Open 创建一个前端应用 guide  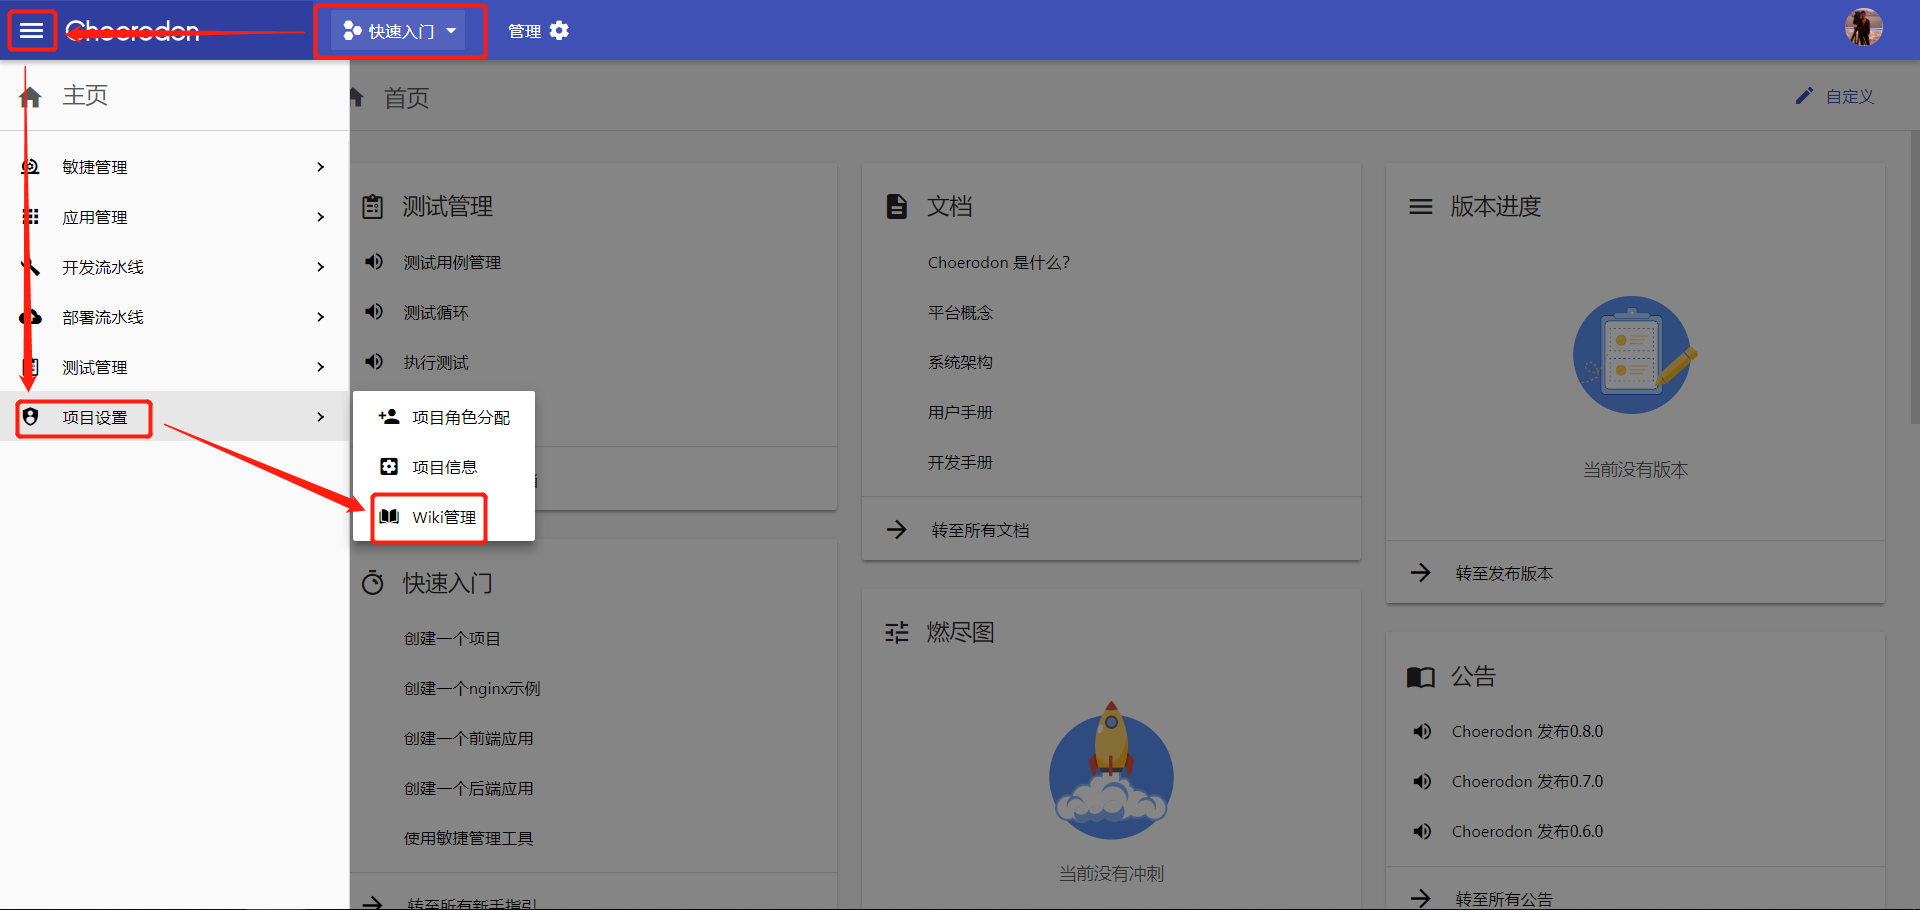pos(468,738)
